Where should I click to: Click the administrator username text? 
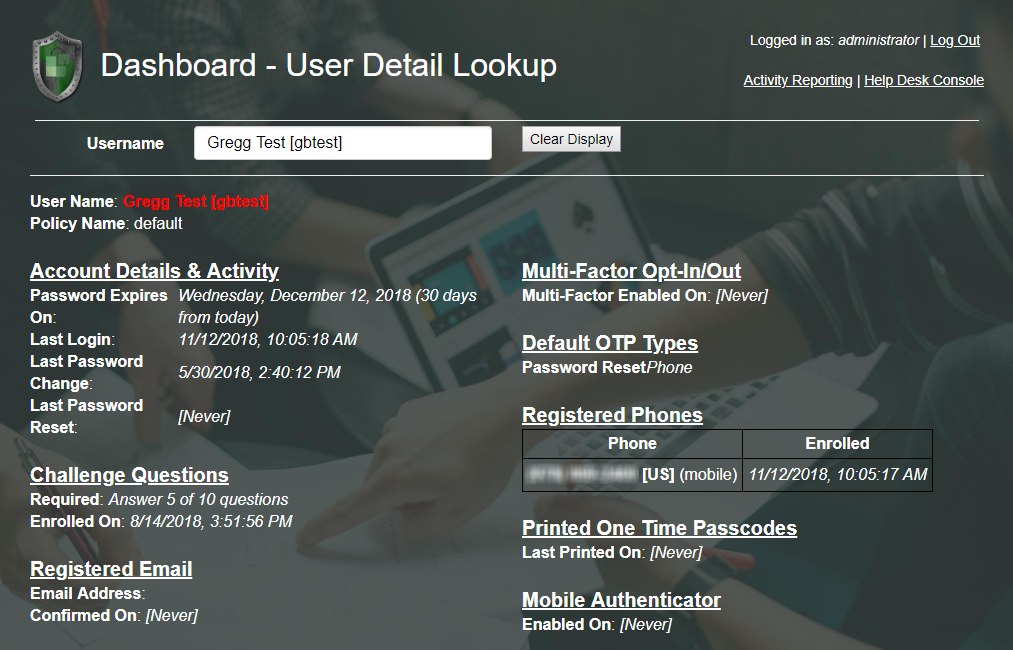[879, 40]
